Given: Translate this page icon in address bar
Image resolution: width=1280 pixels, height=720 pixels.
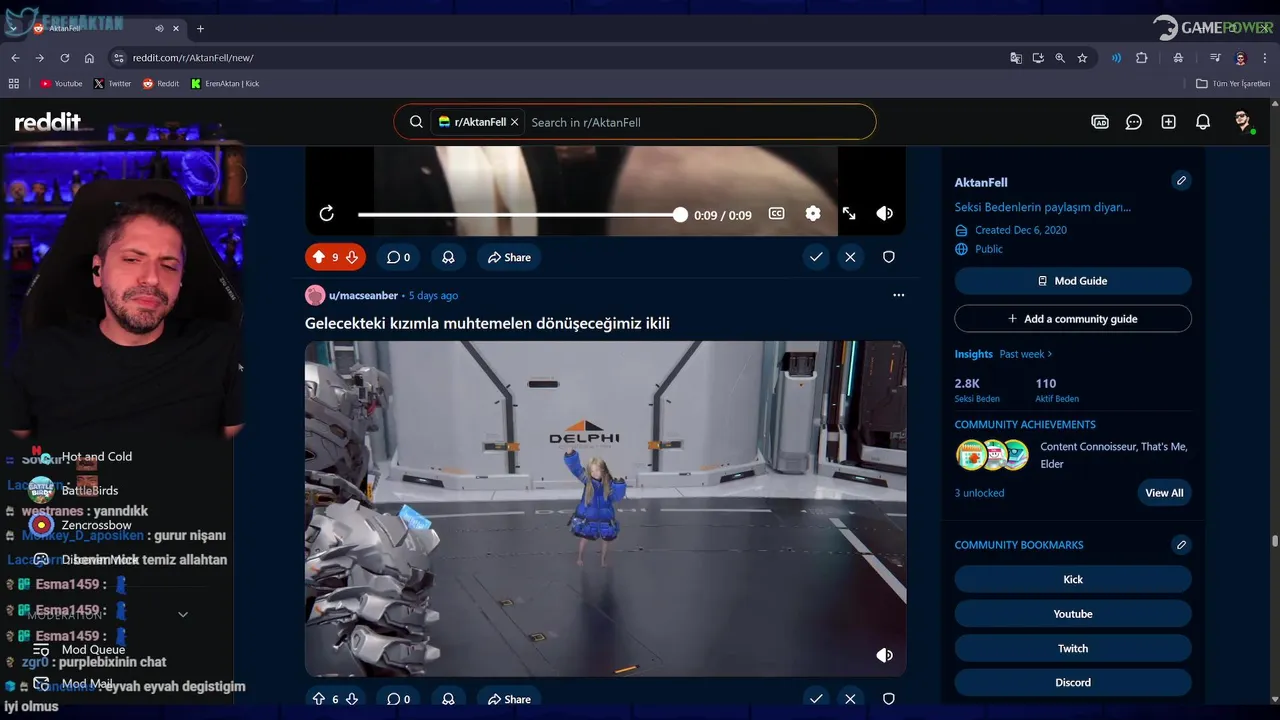Looking at the screenshot, I should 1016,58.
